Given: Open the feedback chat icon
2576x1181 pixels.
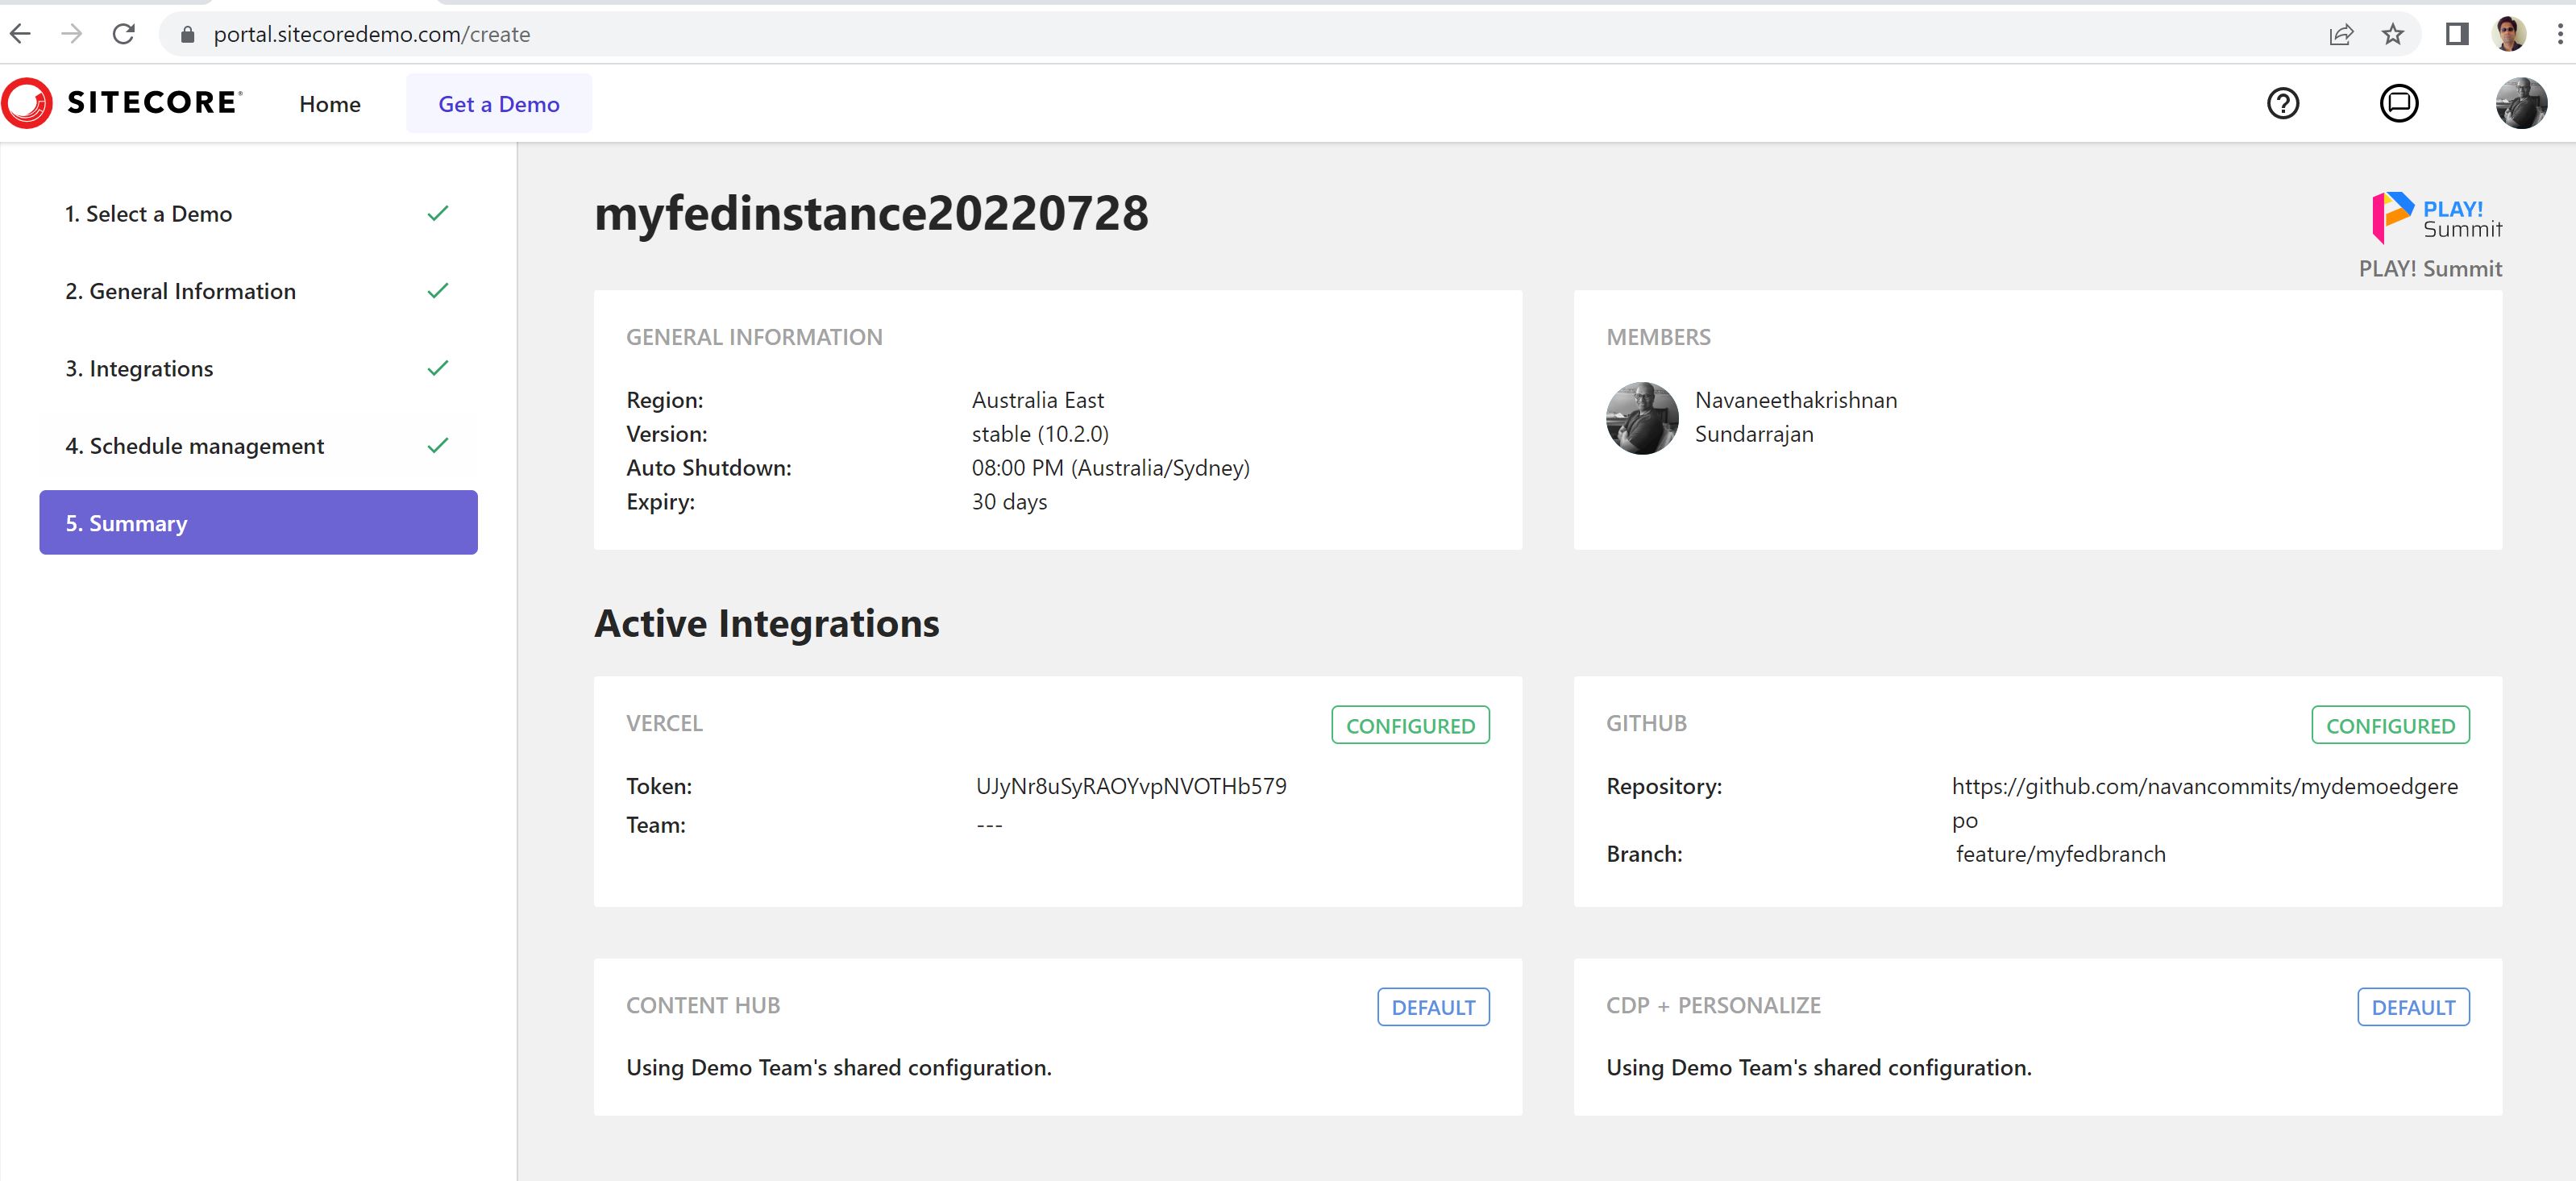Looking at the screenshot, I should pyautogui.click(x=2399, y=103).
